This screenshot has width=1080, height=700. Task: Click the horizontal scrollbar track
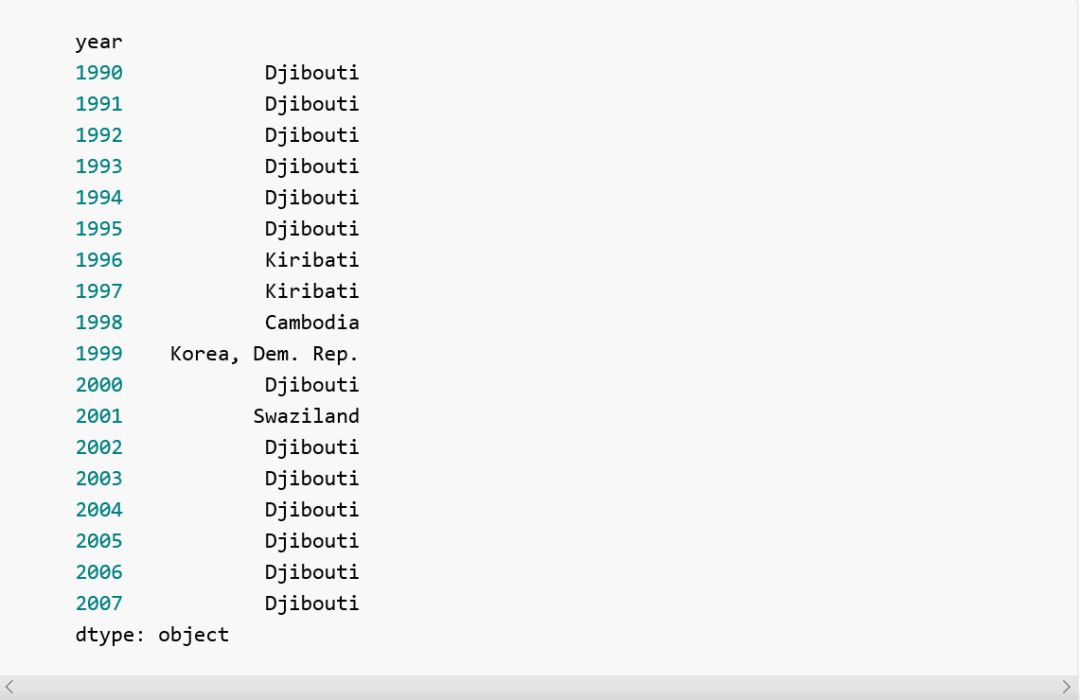point(538,687)
